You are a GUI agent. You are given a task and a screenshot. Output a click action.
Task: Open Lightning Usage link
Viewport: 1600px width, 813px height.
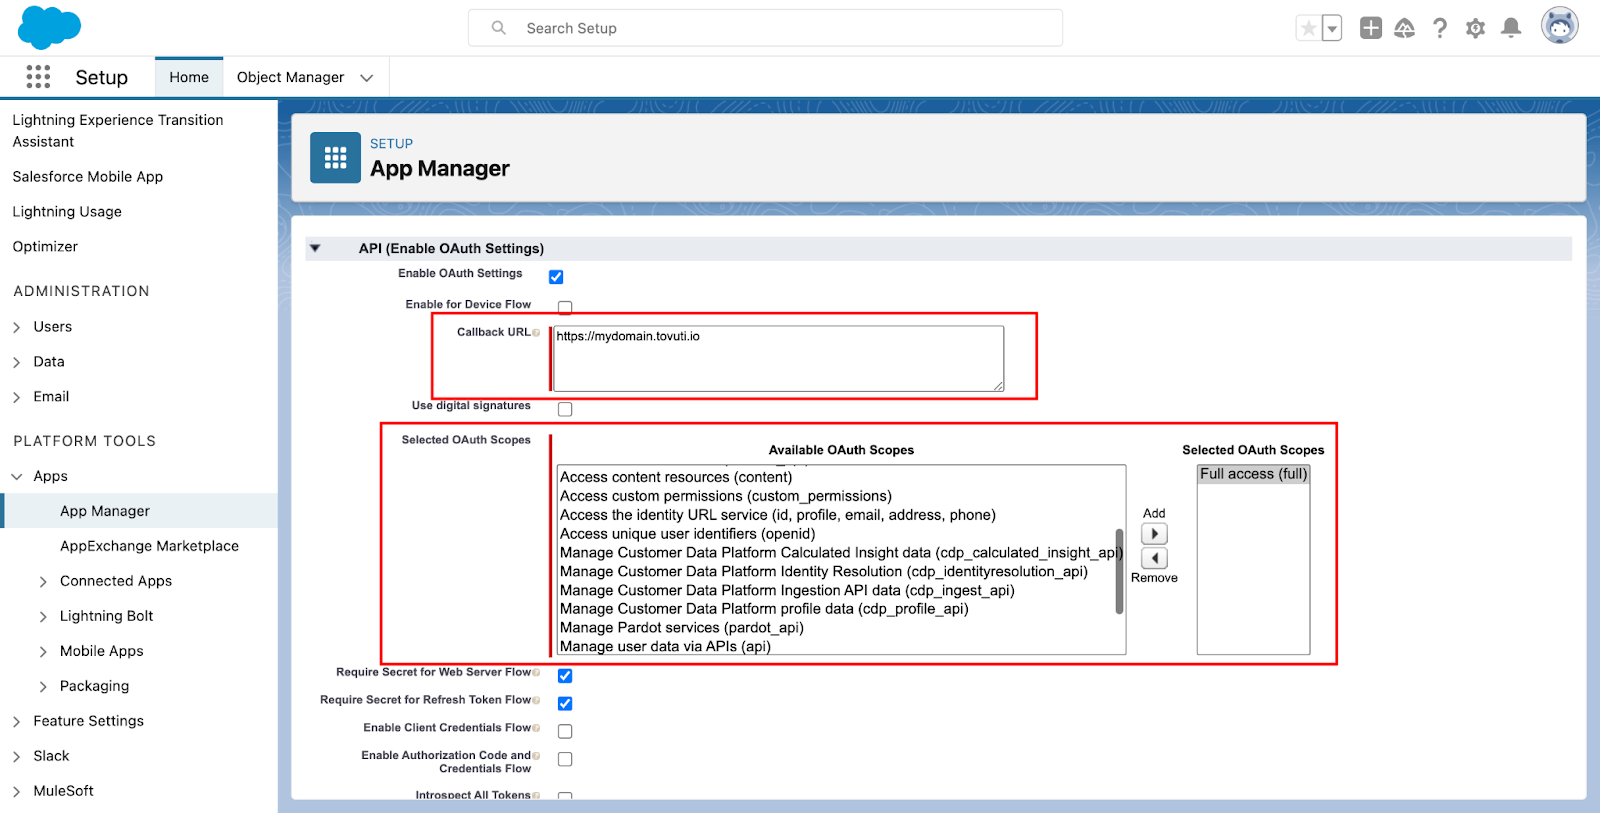pyautogui.click(x=67, y=212)
